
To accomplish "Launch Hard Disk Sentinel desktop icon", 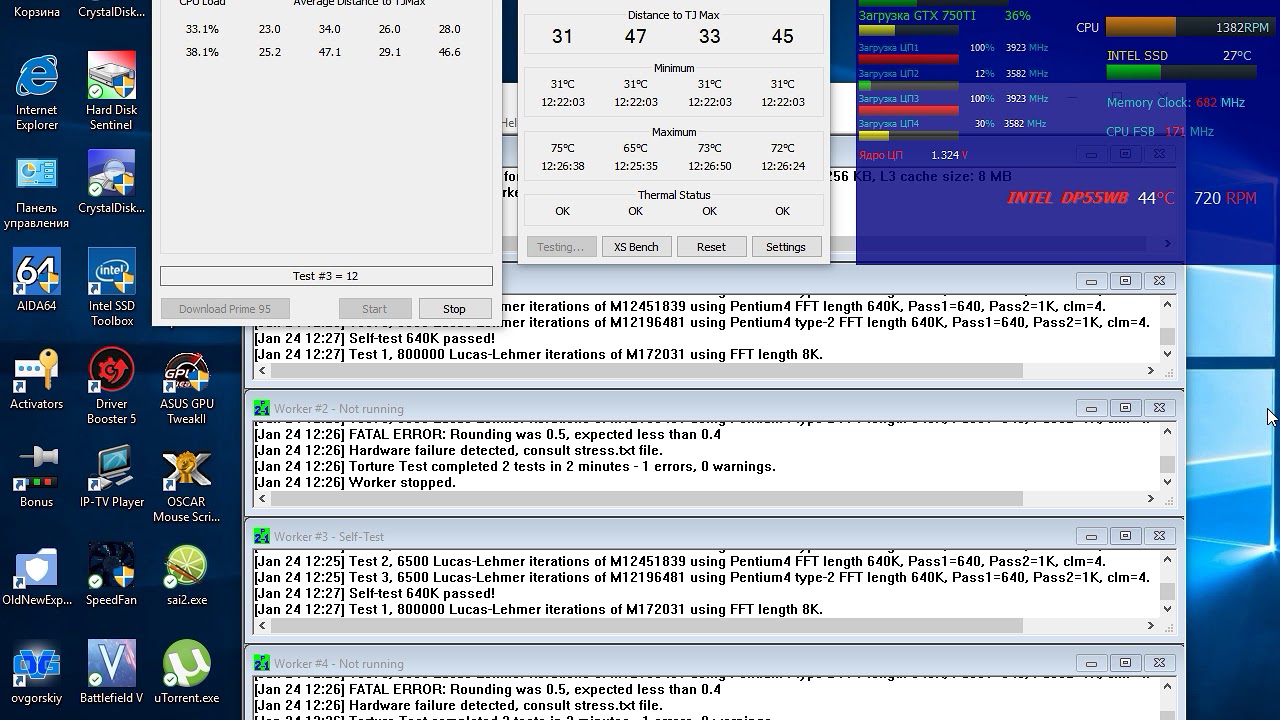I will pos(111,93).
